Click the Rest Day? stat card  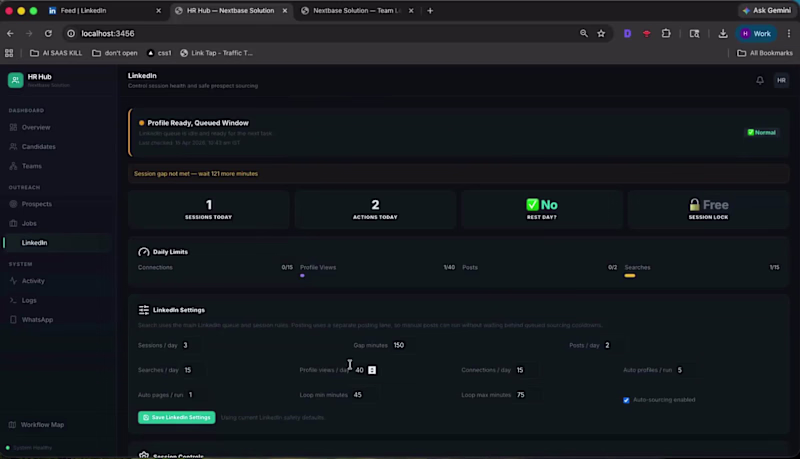coord(541,209)
